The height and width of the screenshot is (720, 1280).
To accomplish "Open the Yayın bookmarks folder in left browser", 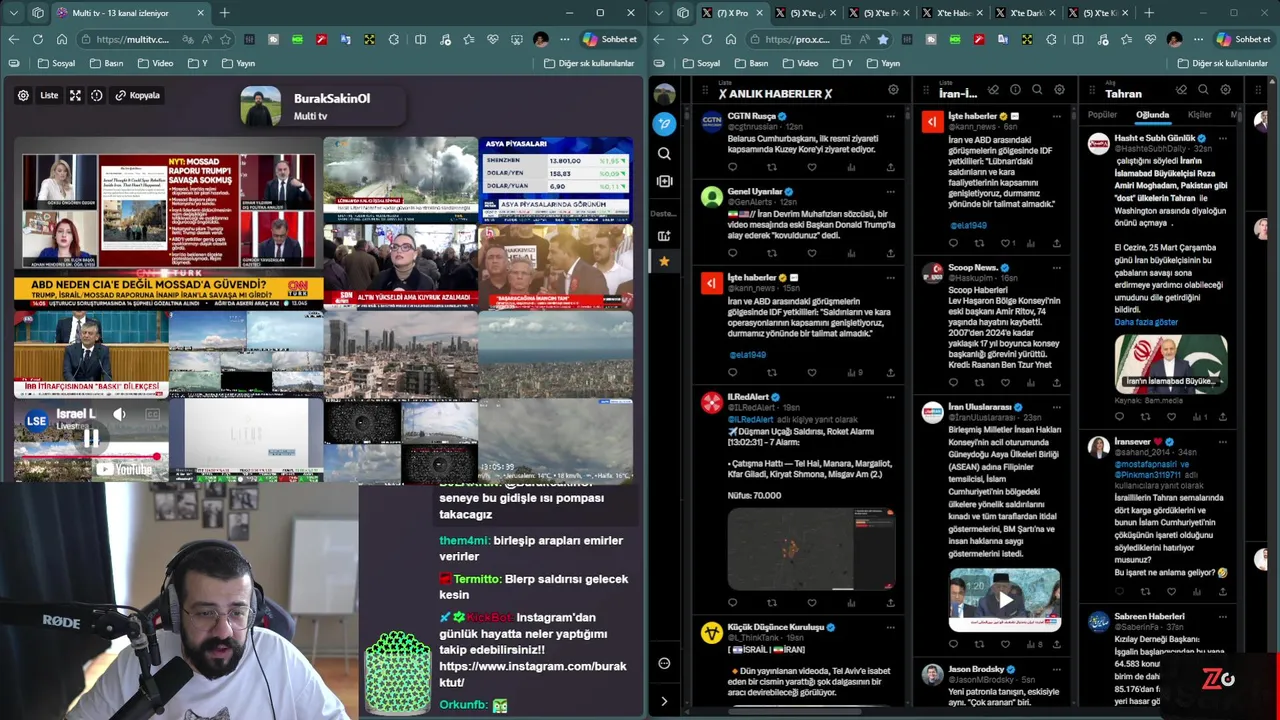I will point(238,63).
